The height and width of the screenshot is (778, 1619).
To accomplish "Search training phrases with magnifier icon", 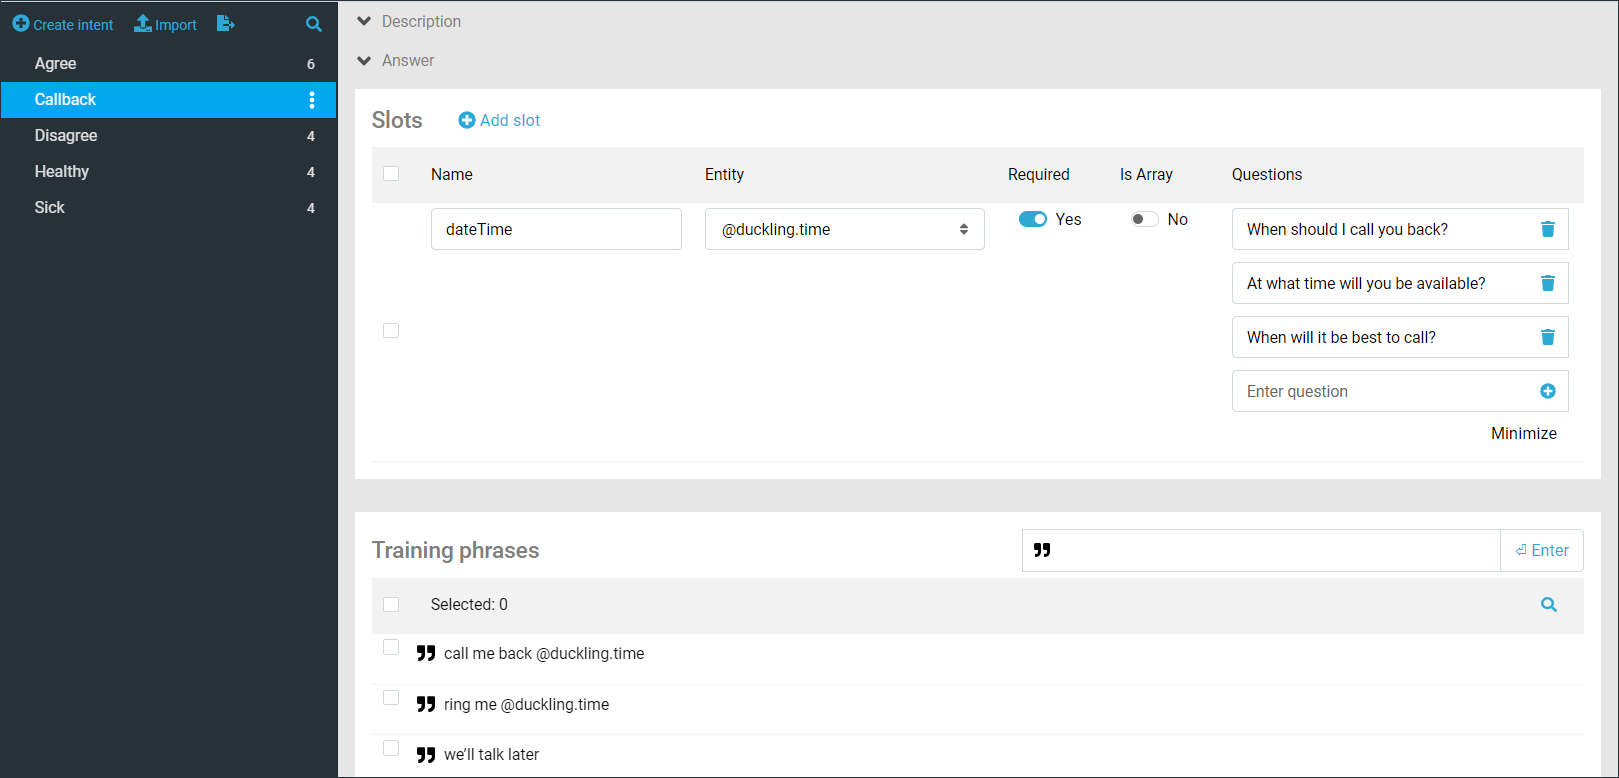I will pyautogui.click(x=1548, y=604).
